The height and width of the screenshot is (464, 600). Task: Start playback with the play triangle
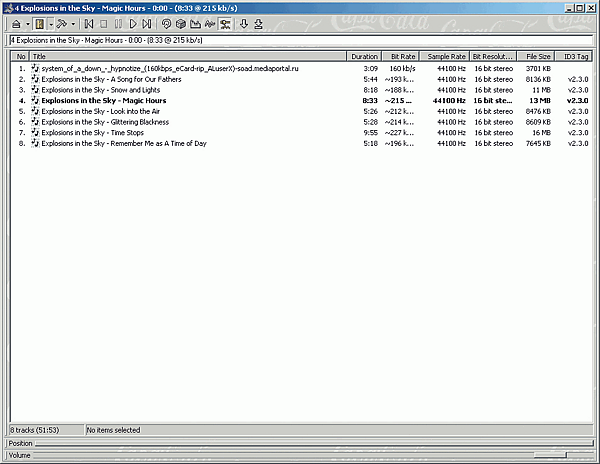pos(133,24)
